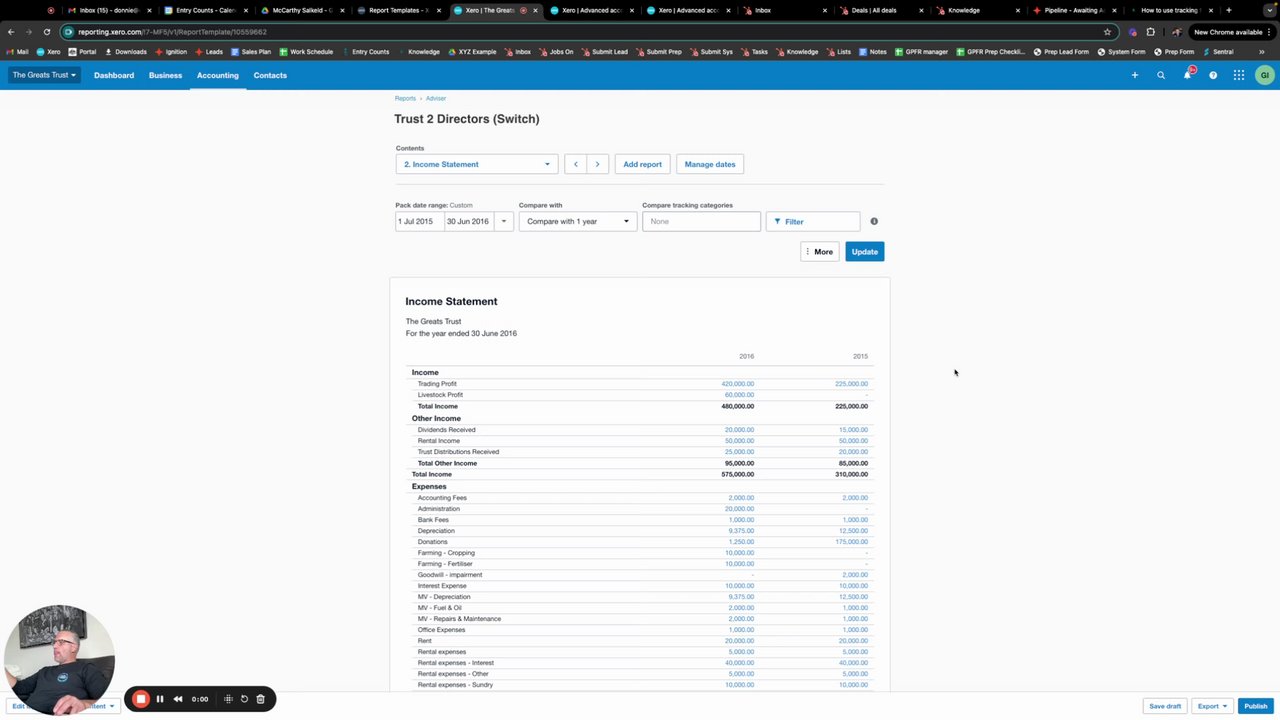Image resolution: width=1280 pixels, height=720 pixels.
Task: Switch to the McCarthy Salkeld tab
Action: pos(302,10)
